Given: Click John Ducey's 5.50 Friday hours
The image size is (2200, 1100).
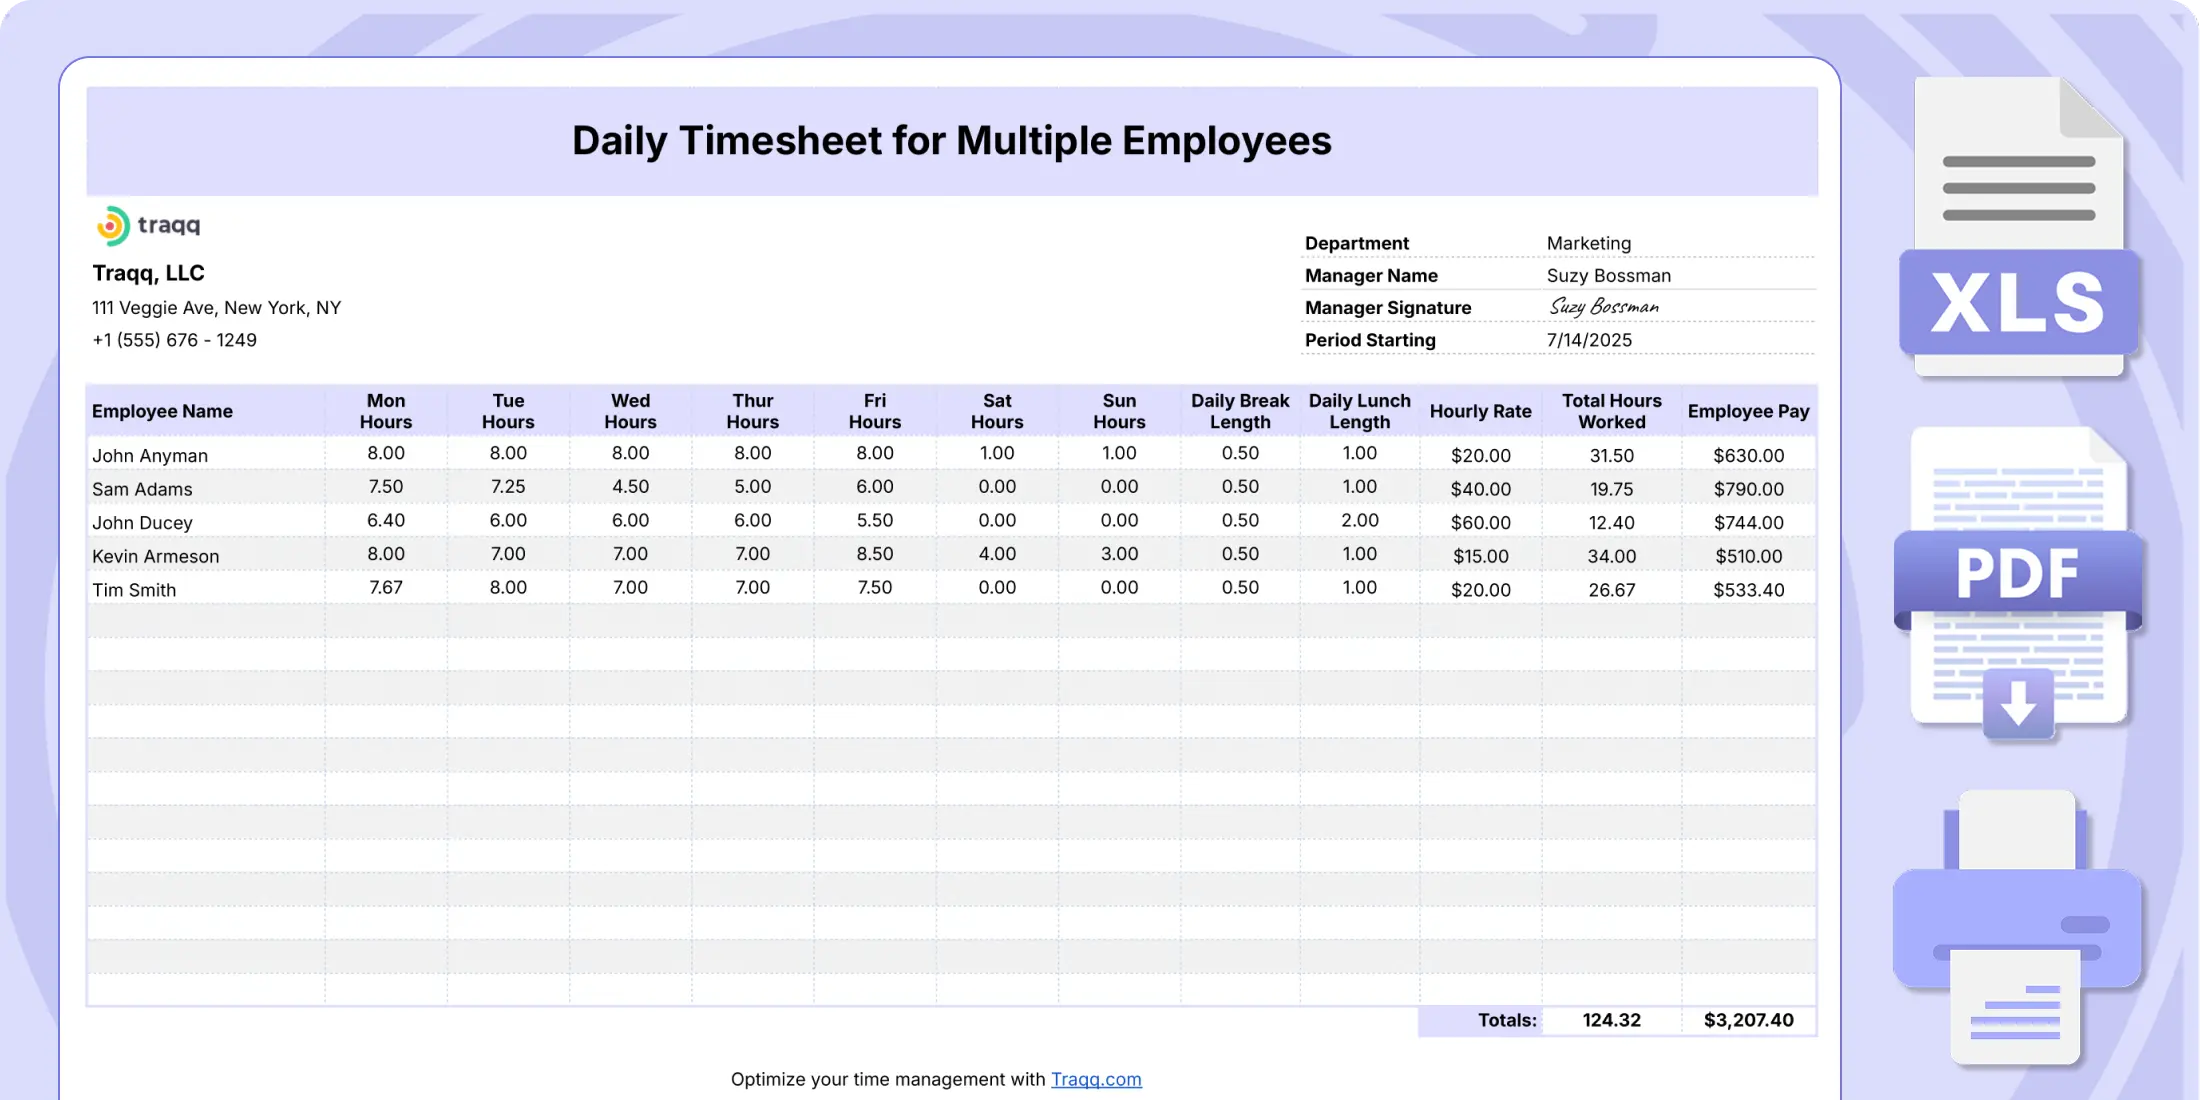Looking at the screenshot, I should [x=875, y=520].
